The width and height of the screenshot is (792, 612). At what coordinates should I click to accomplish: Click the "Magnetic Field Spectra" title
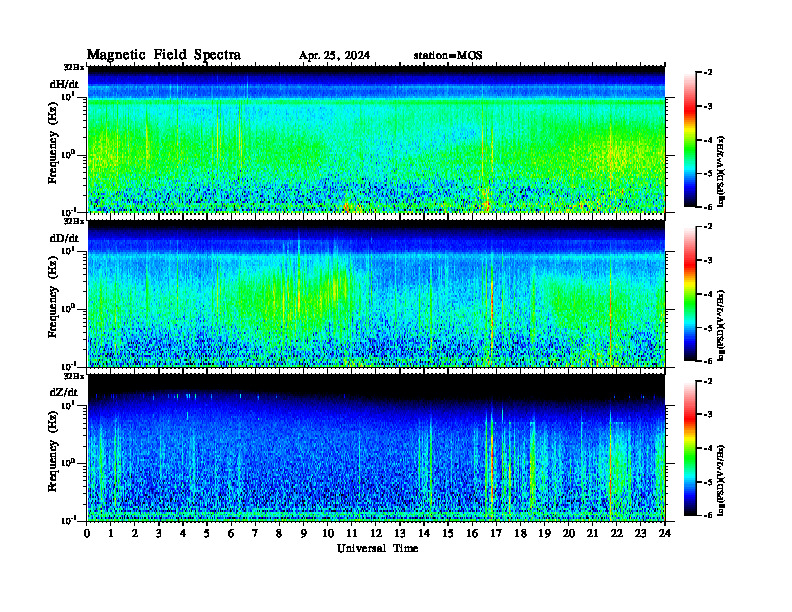click(x=164, y=55)
